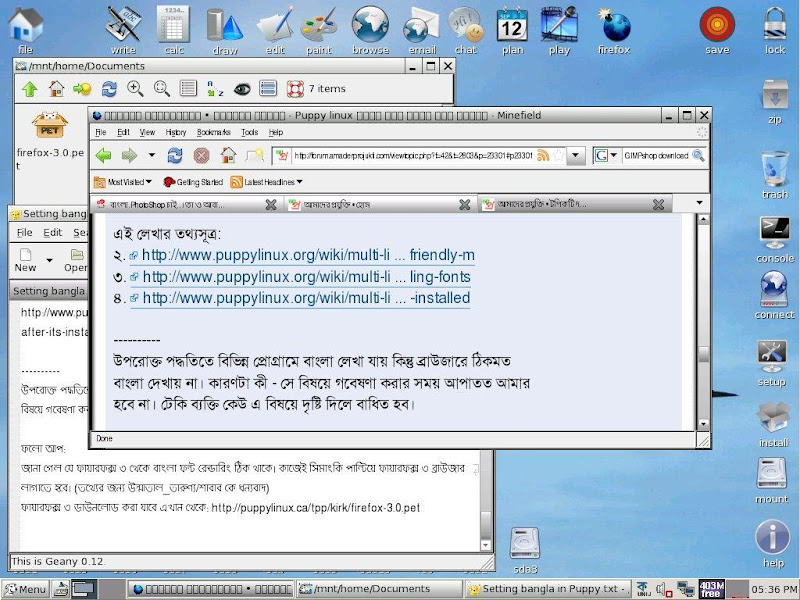Open the address bar history dropdown

(576, 155)
